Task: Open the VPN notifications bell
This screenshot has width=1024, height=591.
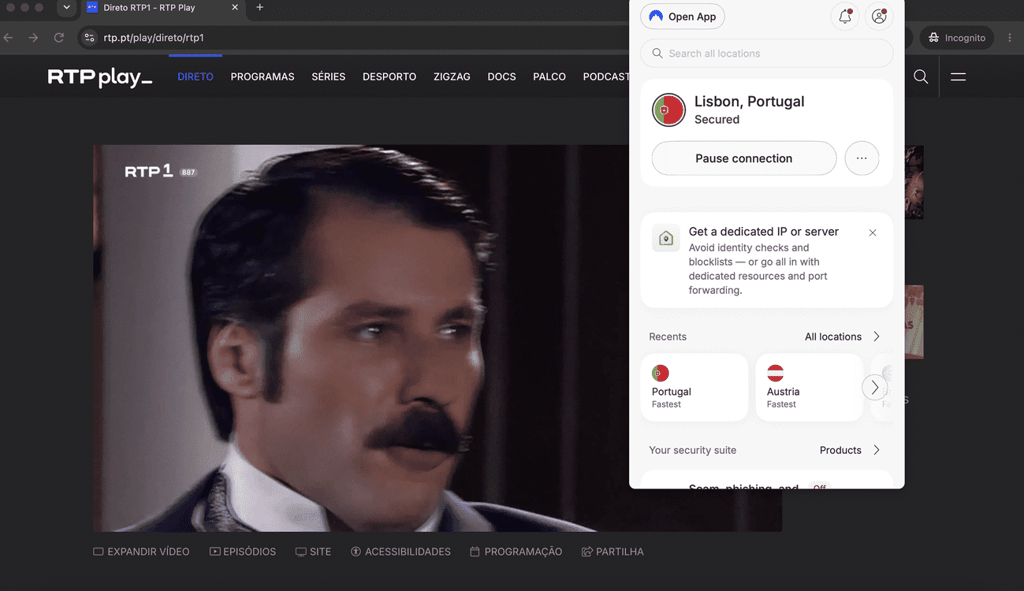Action: click(x=844, y=16)
